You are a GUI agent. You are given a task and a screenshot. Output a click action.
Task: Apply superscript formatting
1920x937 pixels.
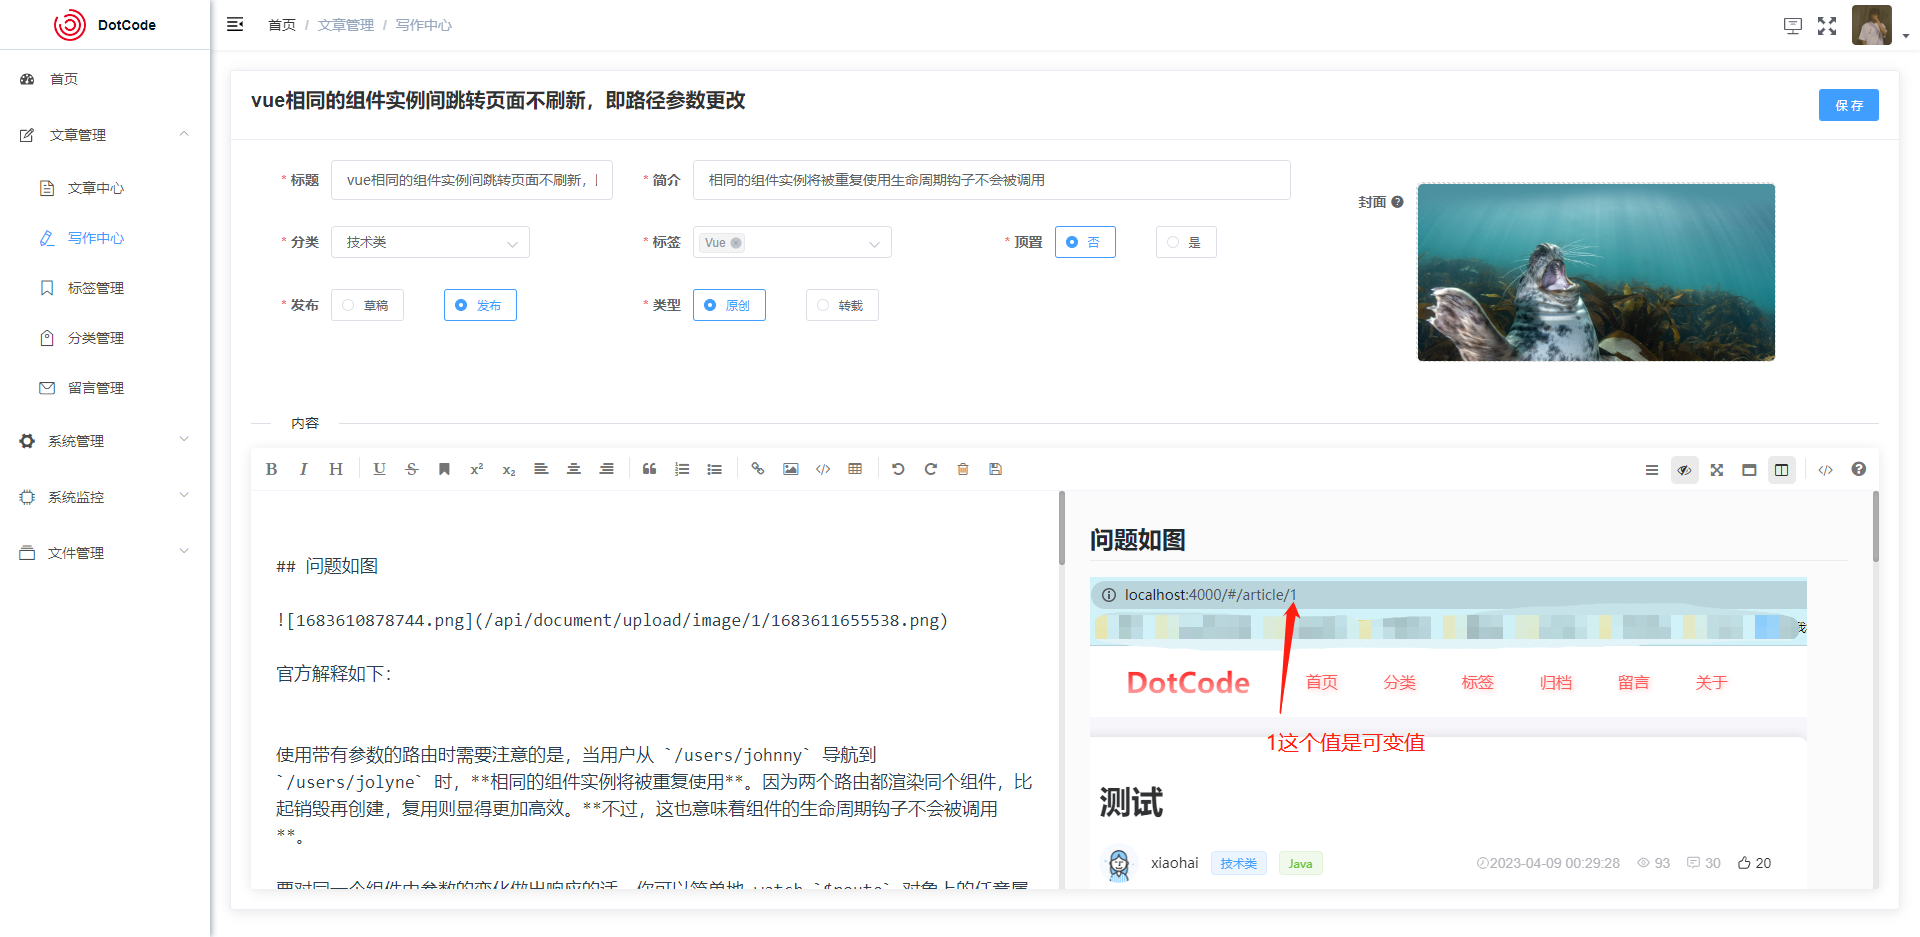pyautogui.click(x=476, y=469)
